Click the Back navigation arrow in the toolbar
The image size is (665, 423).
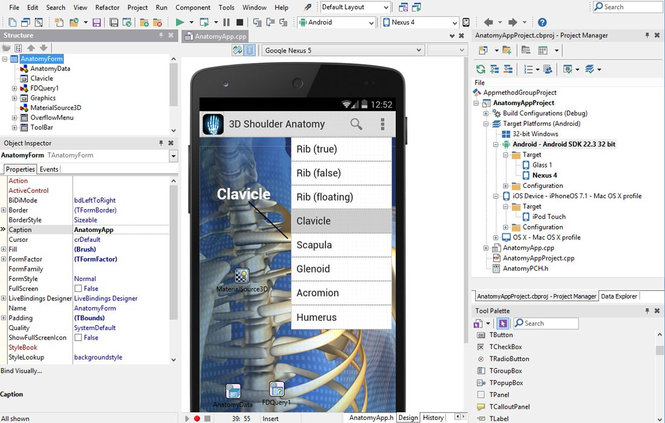tap(488, 22)
